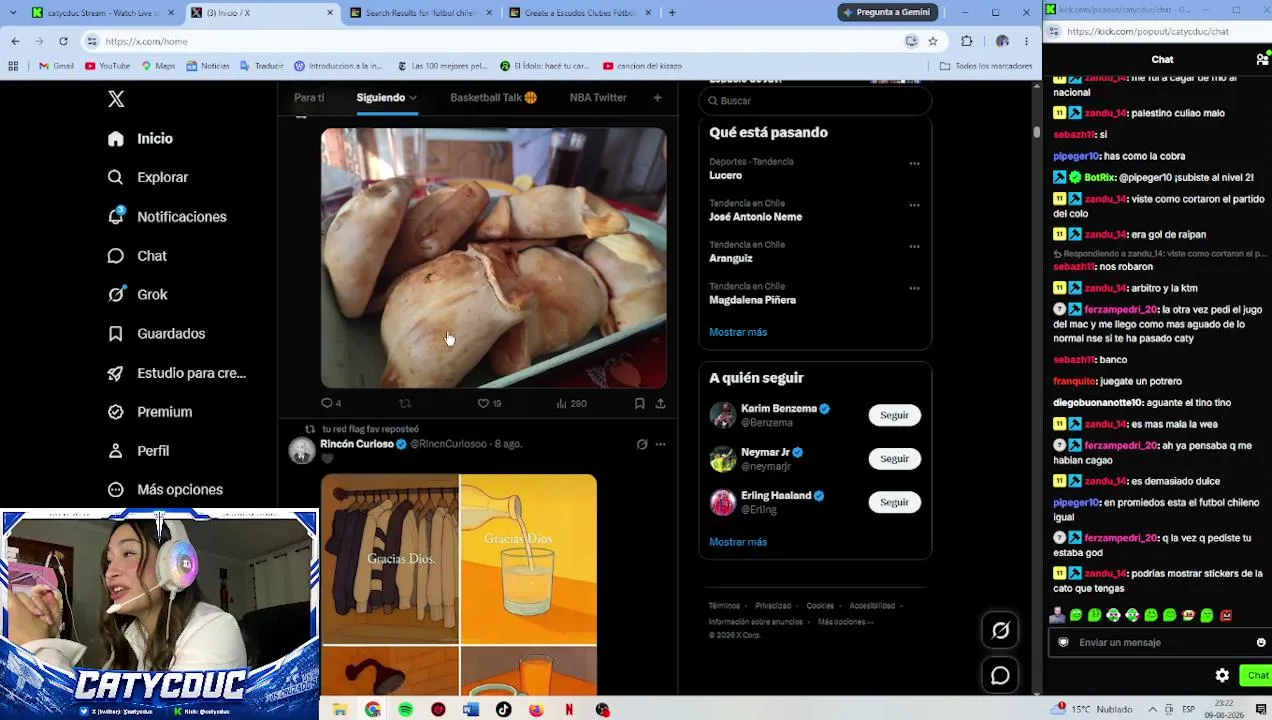Open the empanadas photo in the post
The width and height of the screenshot is (1272, 720).
[493, 258]
